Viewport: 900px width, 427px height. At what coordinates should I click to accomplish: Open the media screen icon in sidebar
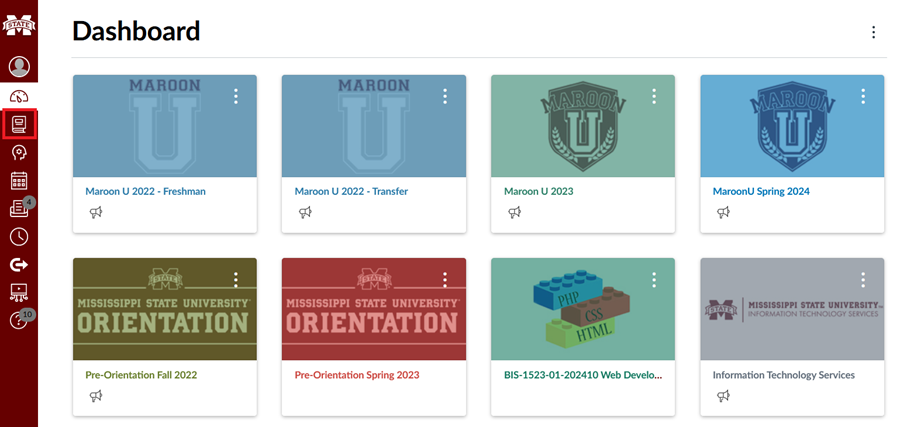[19, 293]
